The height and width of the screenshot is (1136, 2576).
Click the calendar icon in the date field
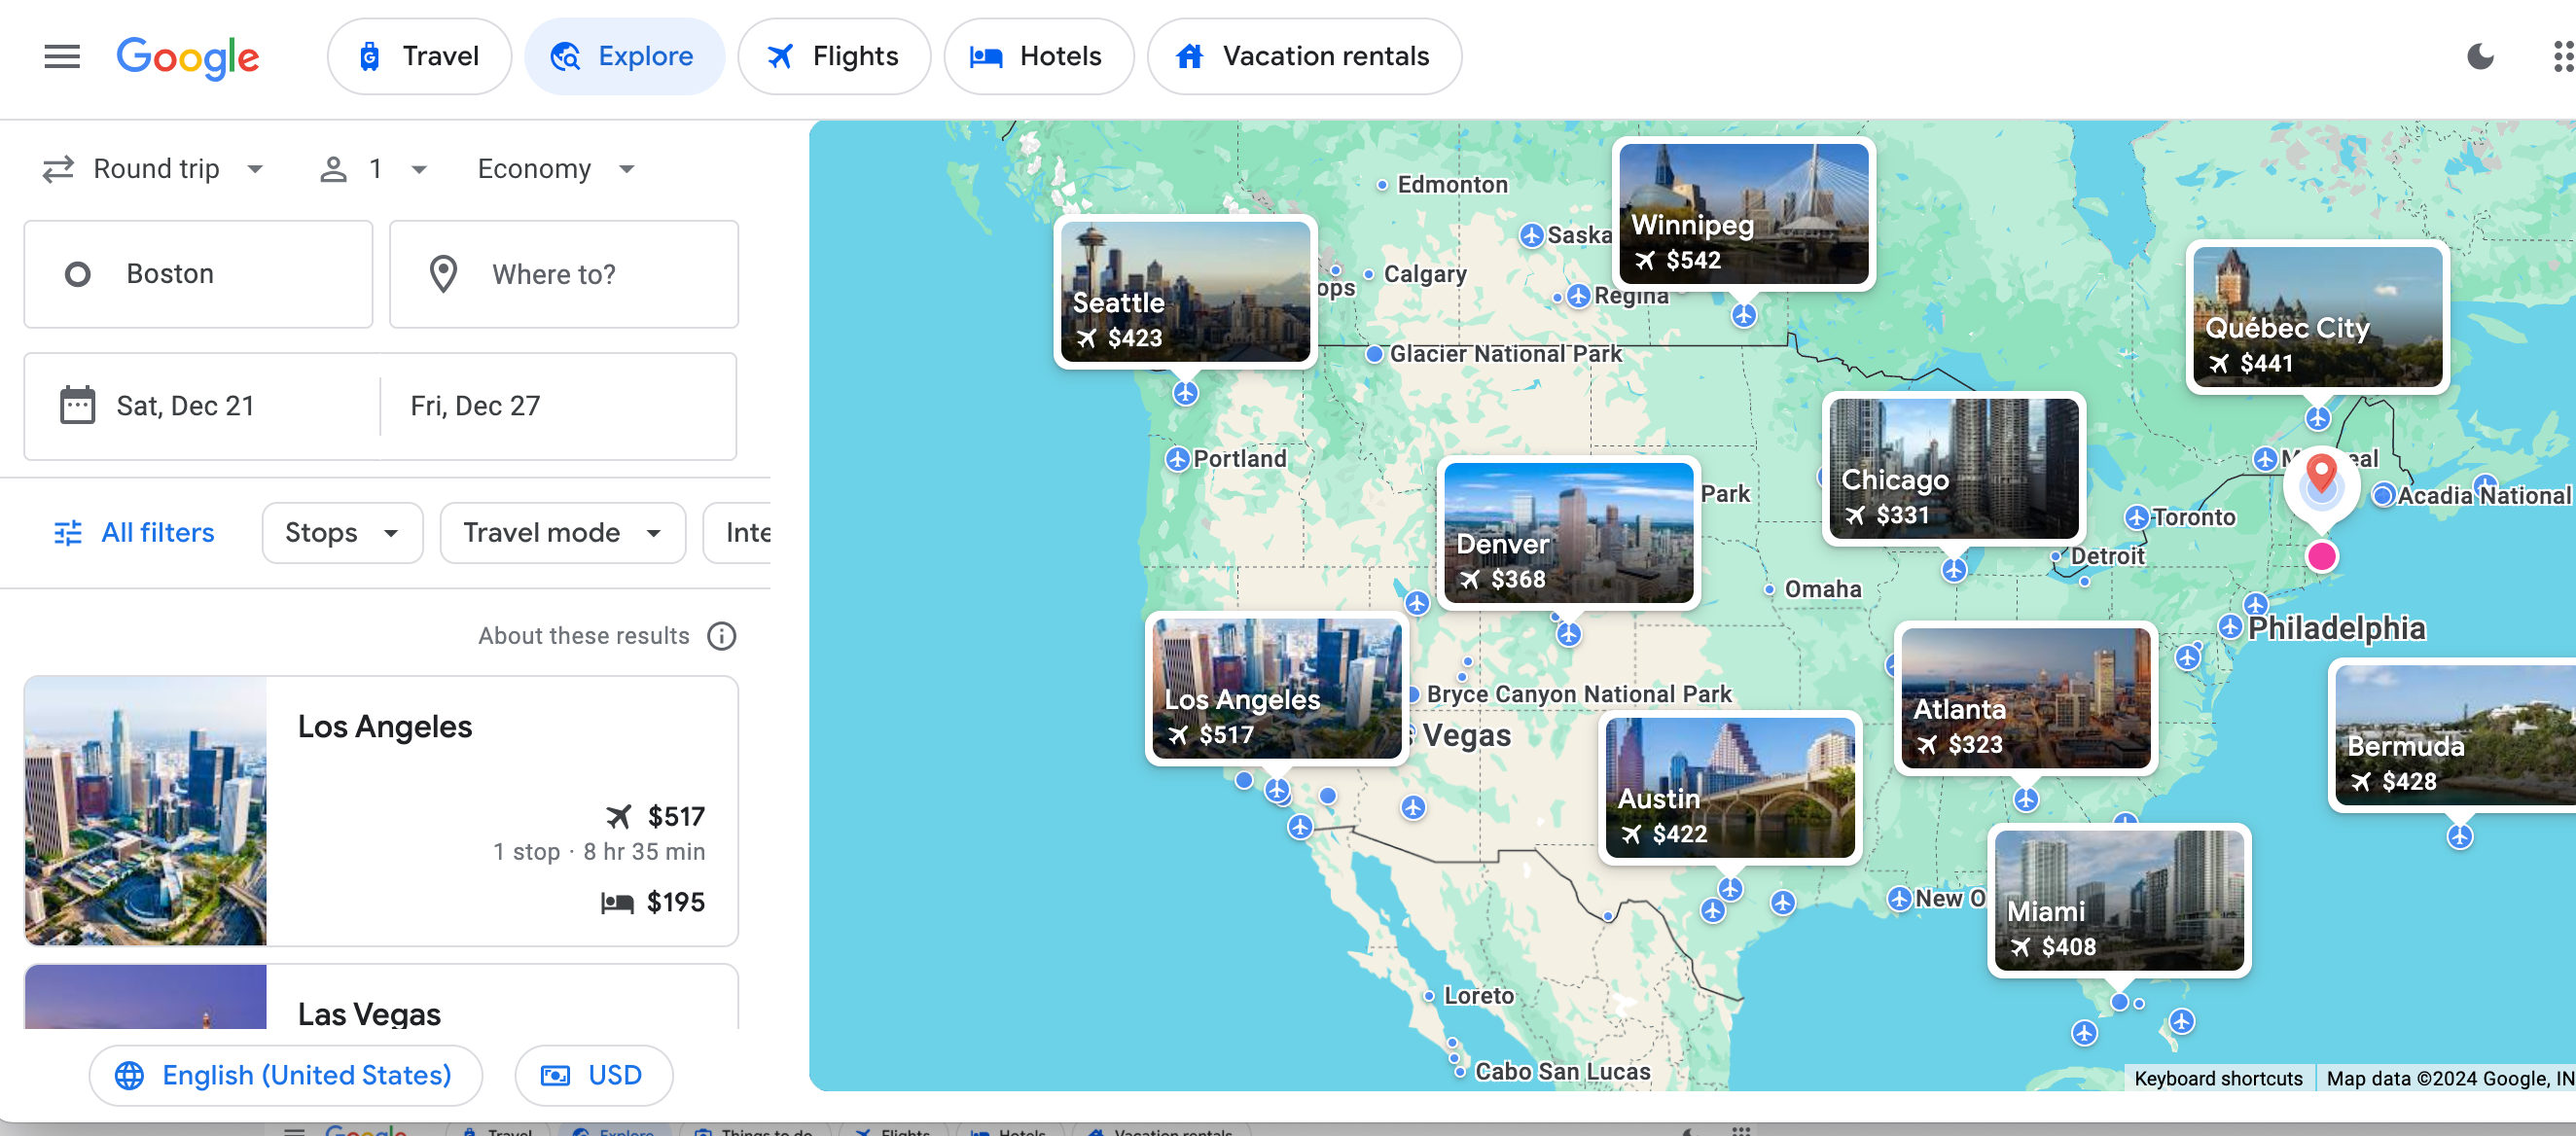click(77, 405)
